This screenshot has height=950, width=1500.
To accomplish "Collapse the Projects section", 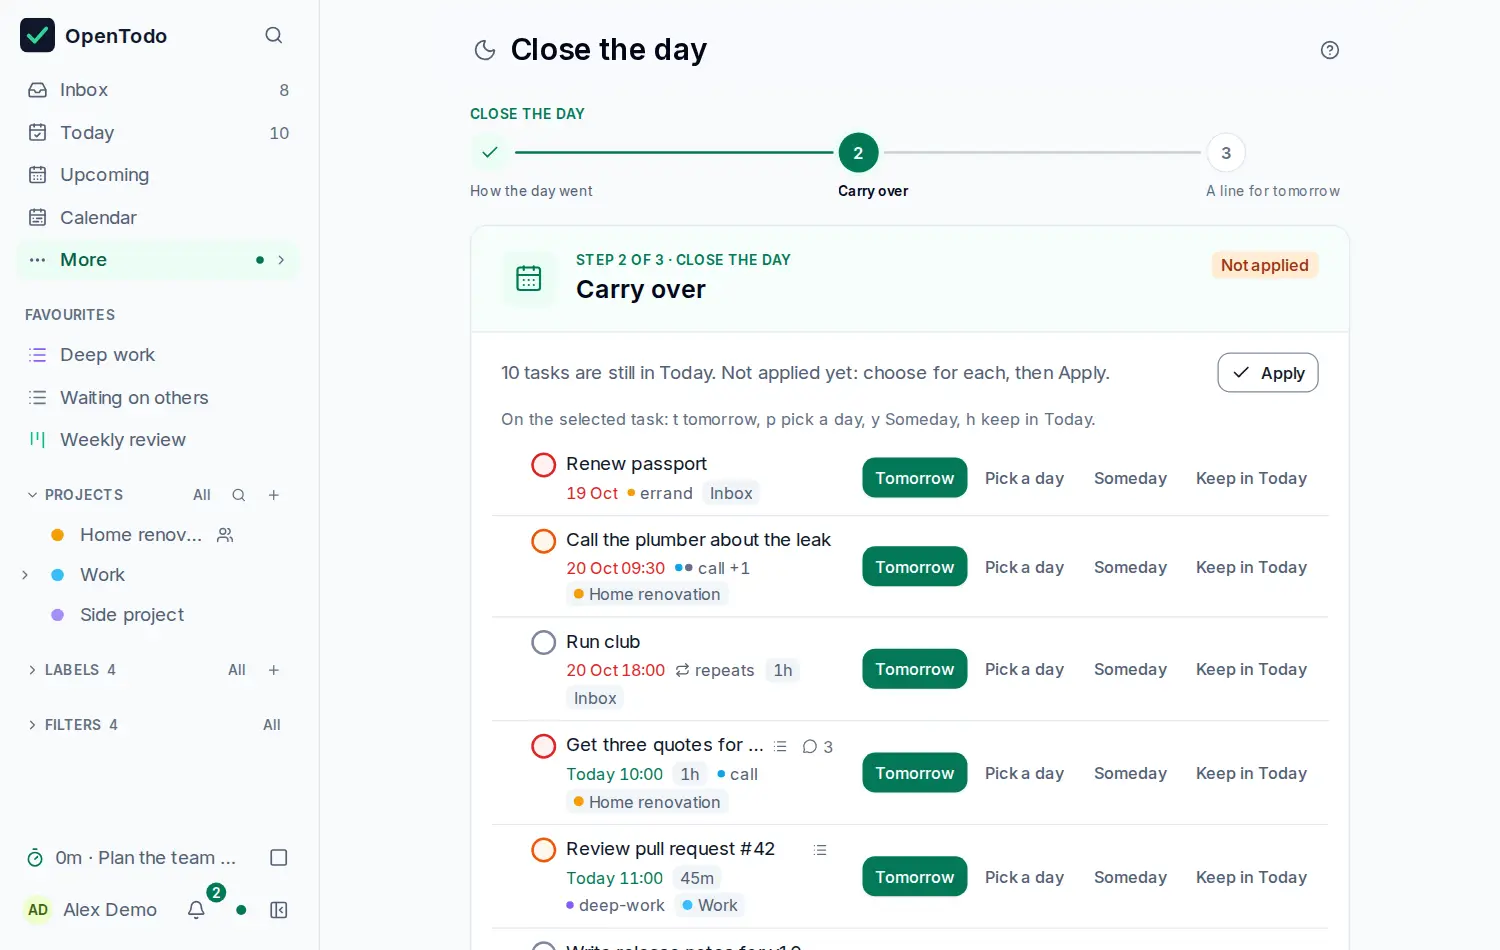I will click(32, 495).
